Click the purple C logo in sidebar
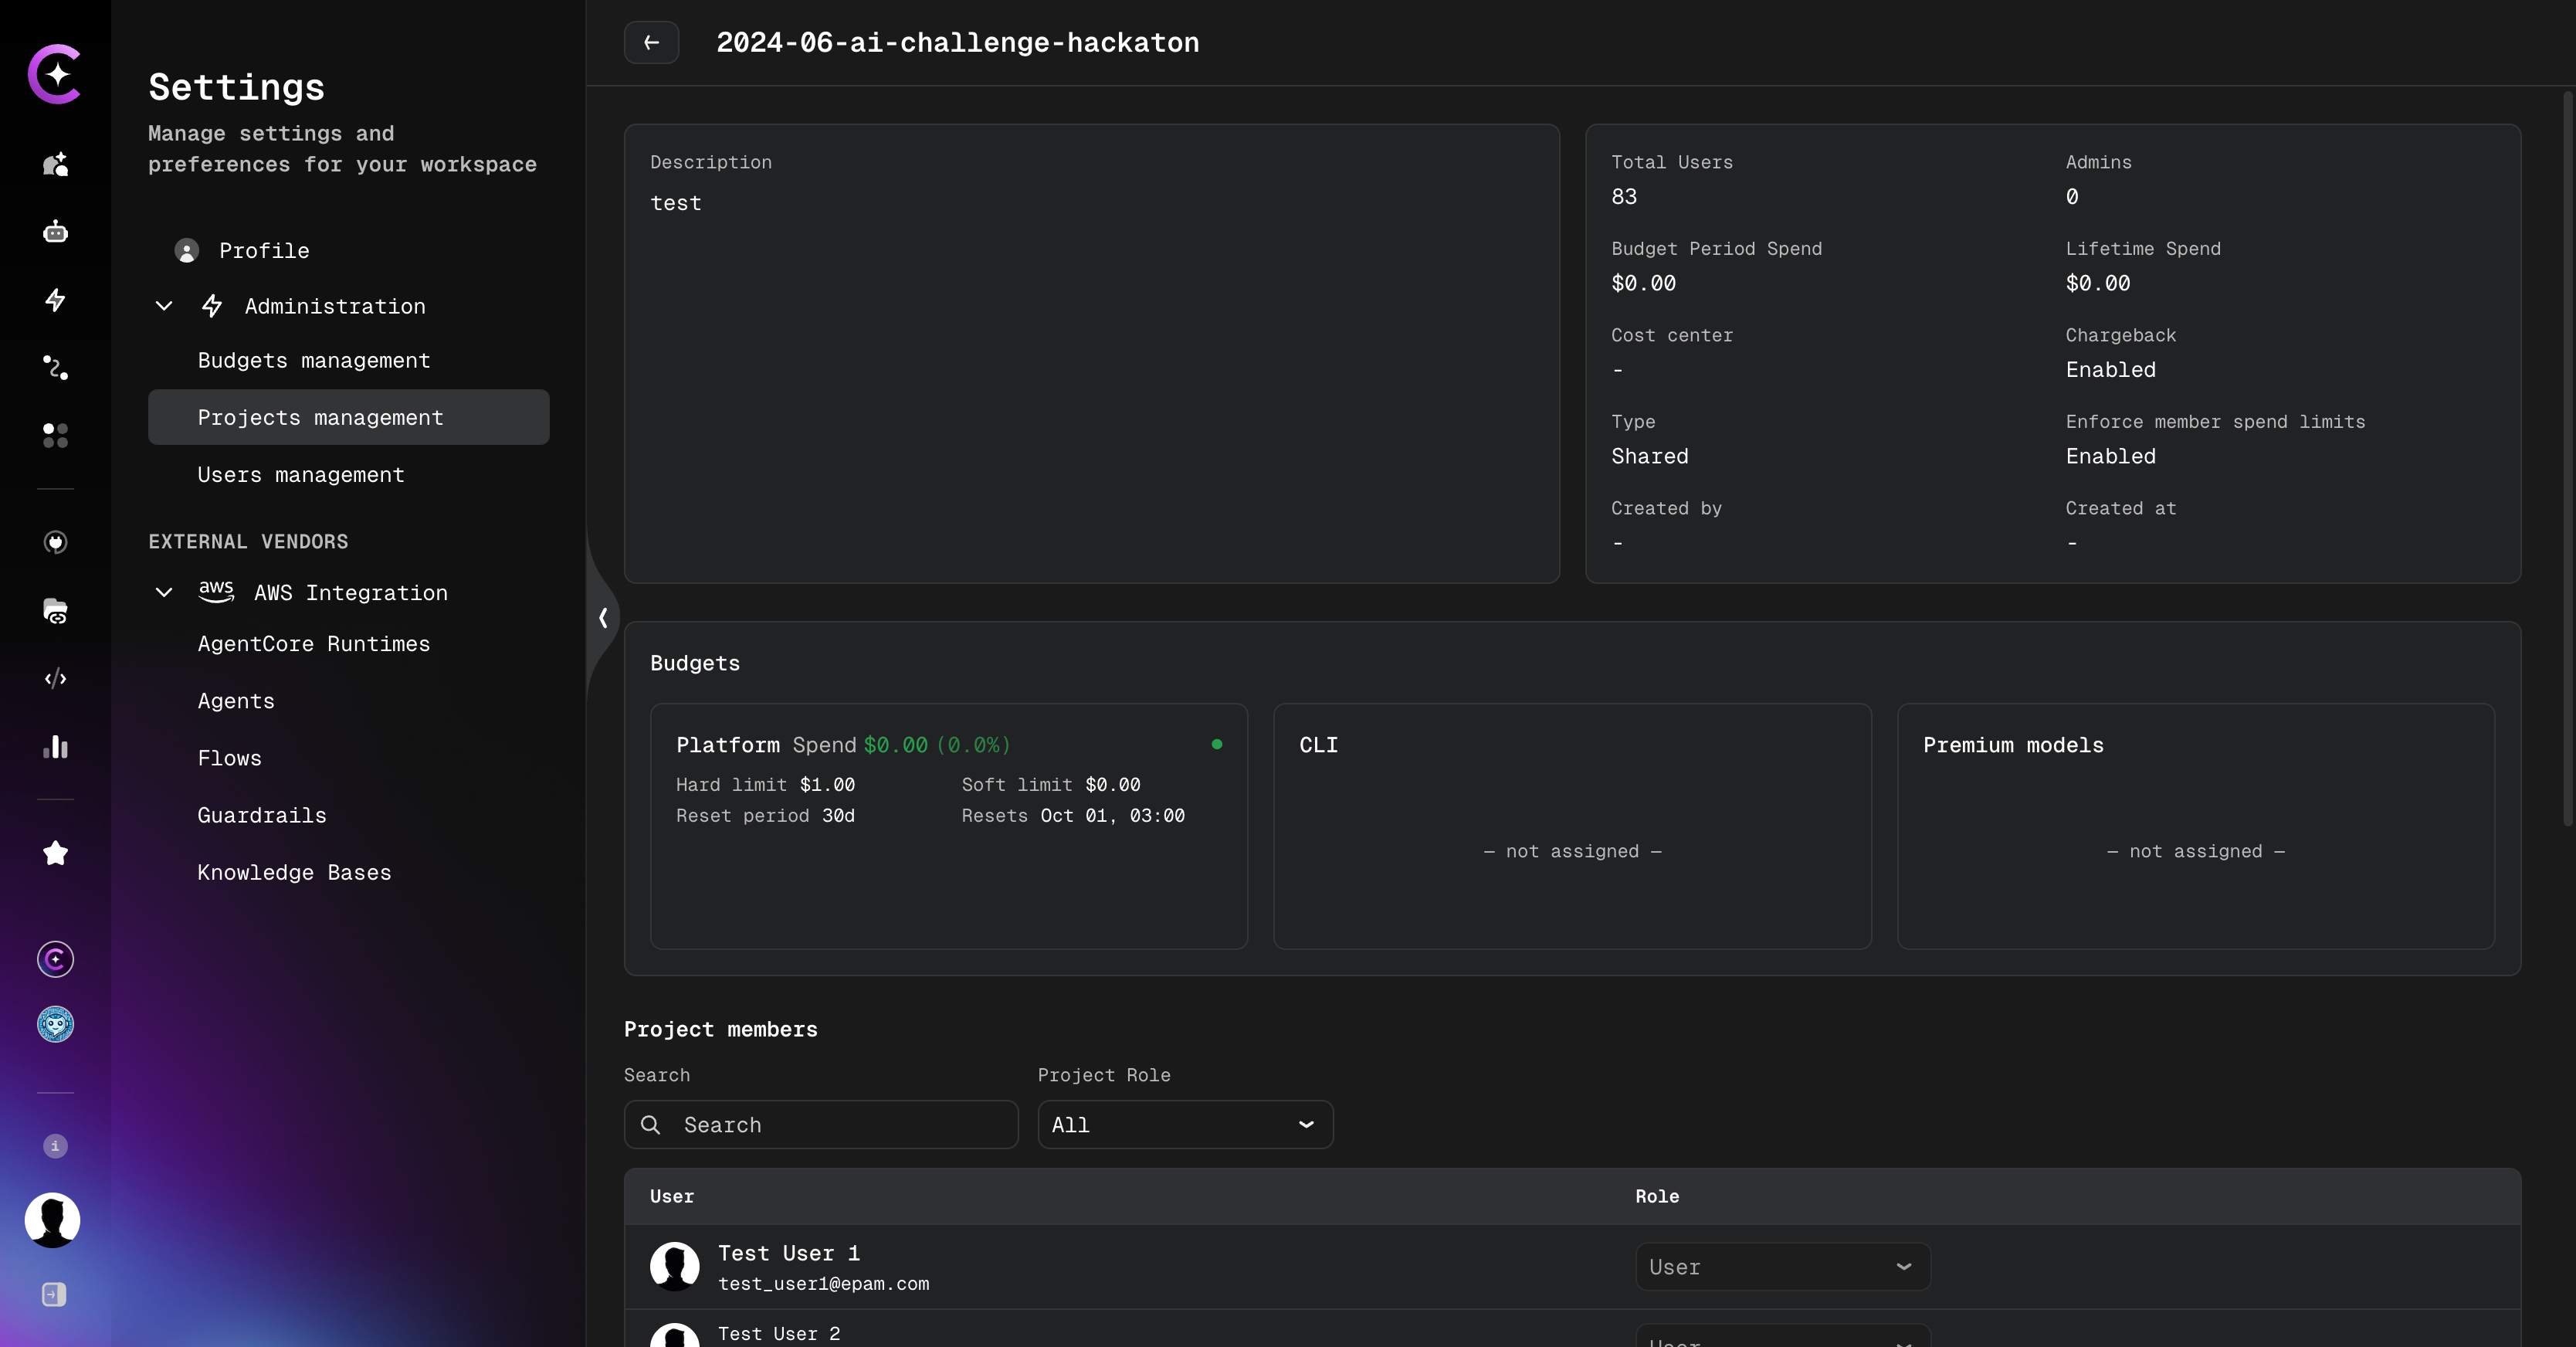Viewport: 2576px width, 1347px height. (x=55, y=73)
